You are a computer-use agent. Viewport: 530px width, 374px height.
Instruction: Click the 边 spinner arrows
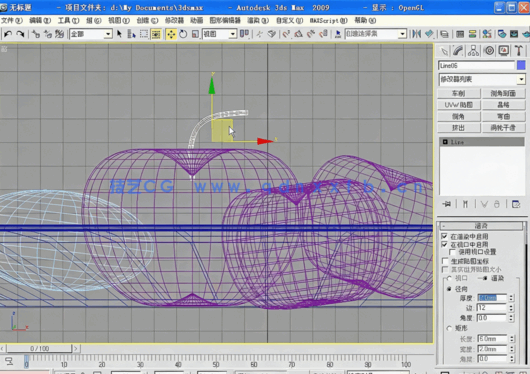511,308
